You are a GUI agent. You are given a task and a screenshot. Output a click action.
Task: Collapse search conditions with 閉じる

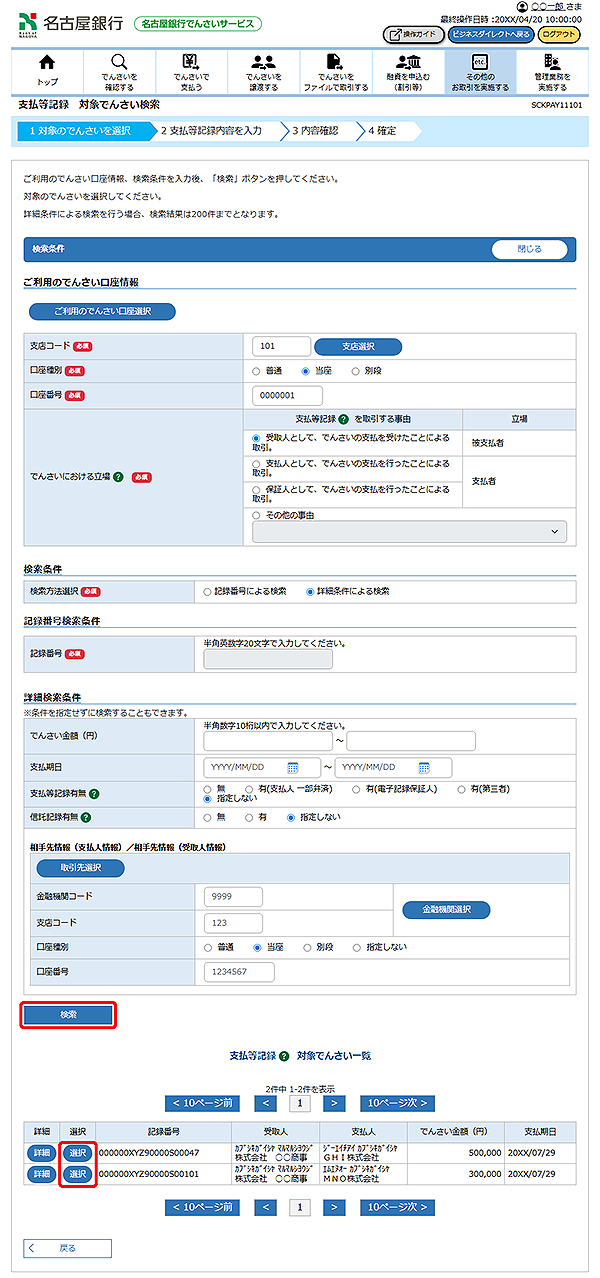(x=529, y=249)
